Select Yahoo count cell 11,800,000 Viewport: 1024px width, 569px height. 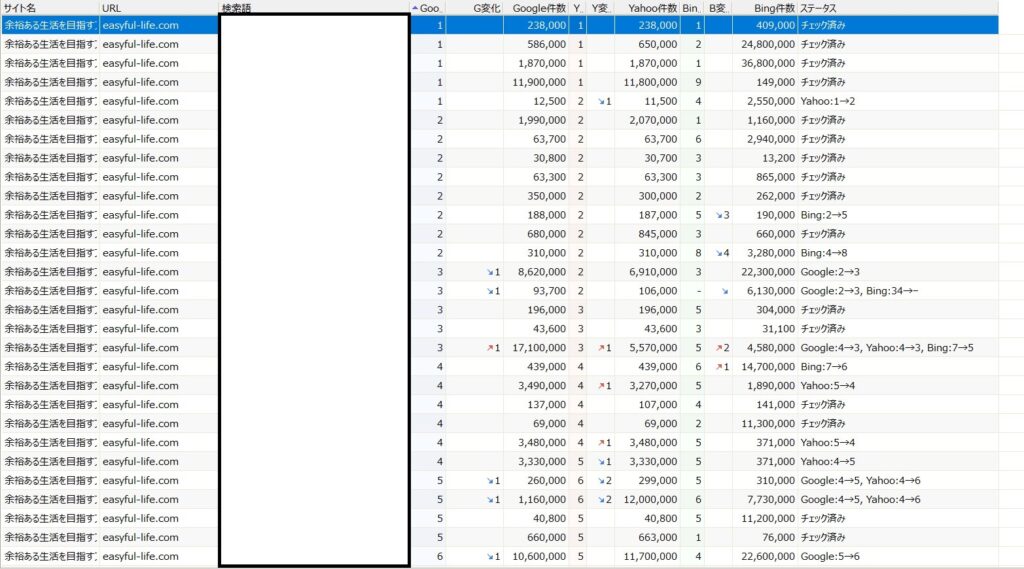650,82
